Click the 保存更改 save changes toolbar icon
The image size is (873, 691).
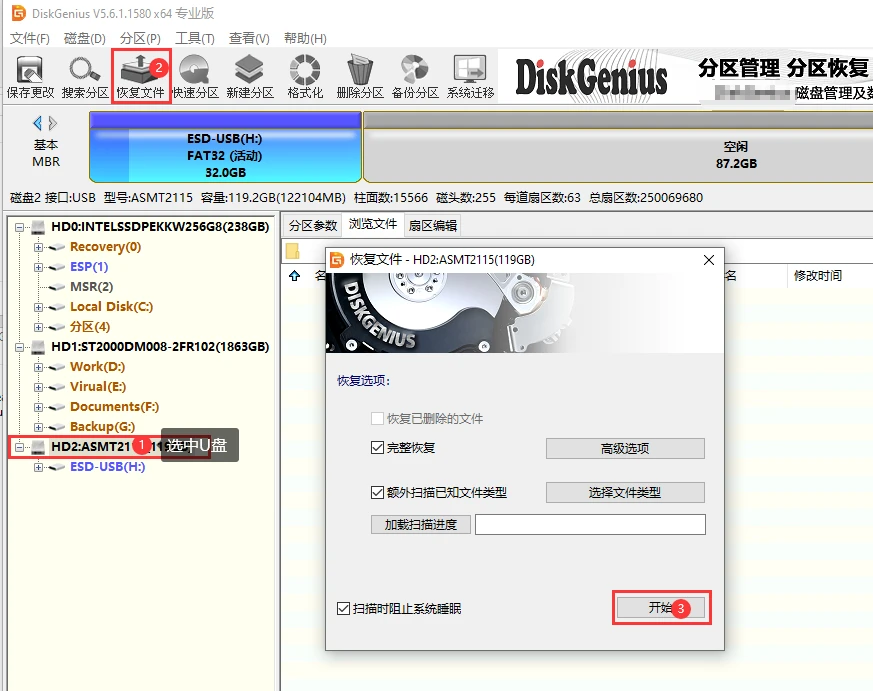pyautogui.click(x=30, y=76)
